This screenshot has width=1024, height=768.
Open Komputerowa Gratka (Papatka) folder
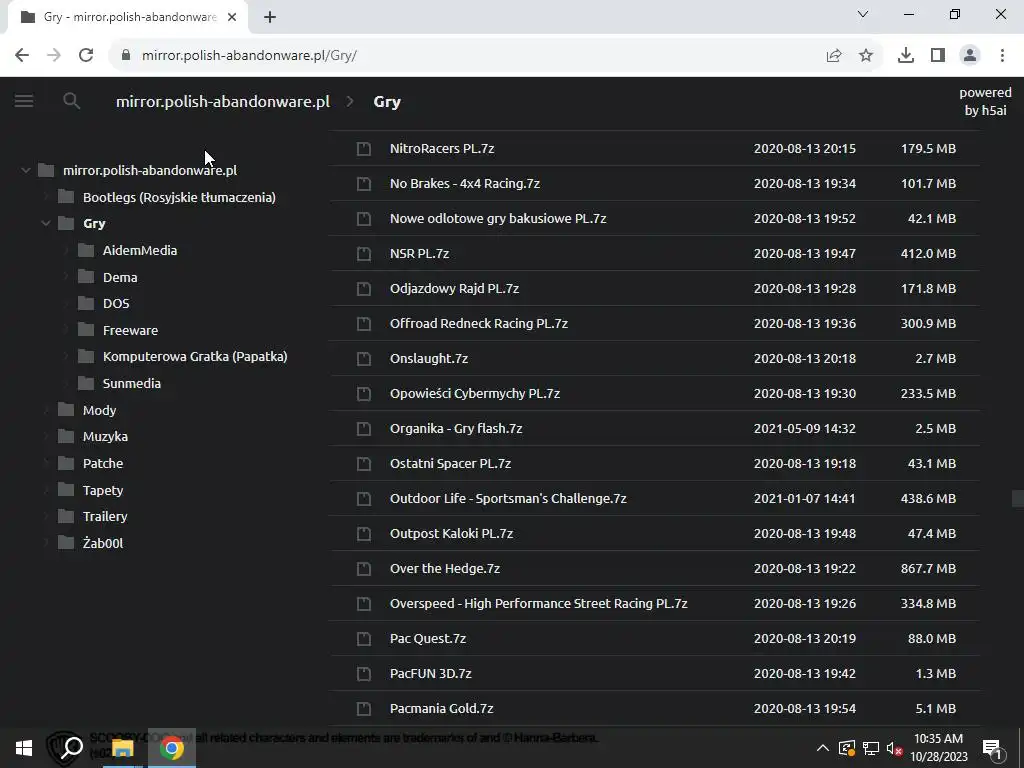[x=195, y=357]
